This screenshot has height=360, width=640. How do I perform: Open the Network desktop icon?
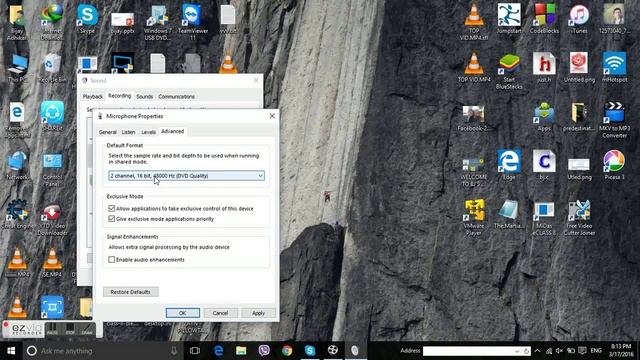(x=16, y=165)
